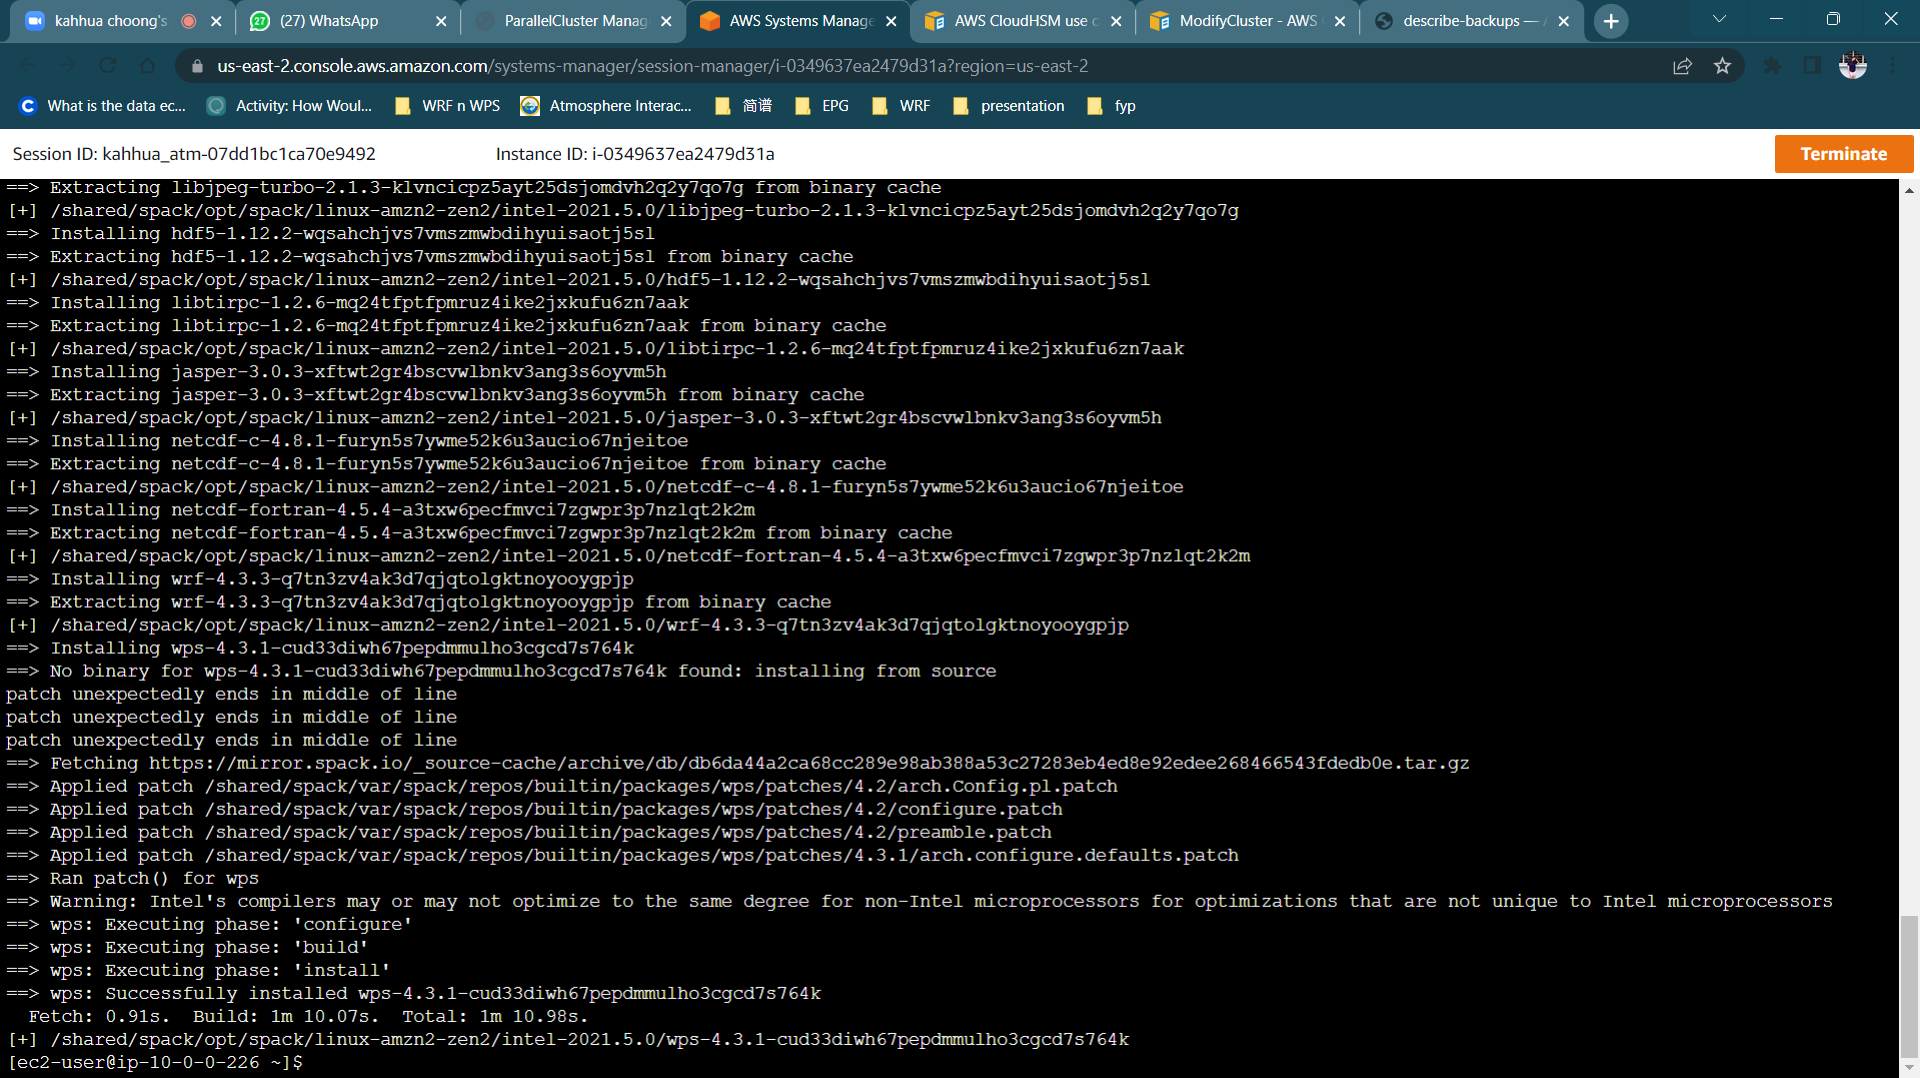Bookmark this page with the star icon
Image resolution: width=1920 pixels, height=1078 pixels.
coord(1722,66)
